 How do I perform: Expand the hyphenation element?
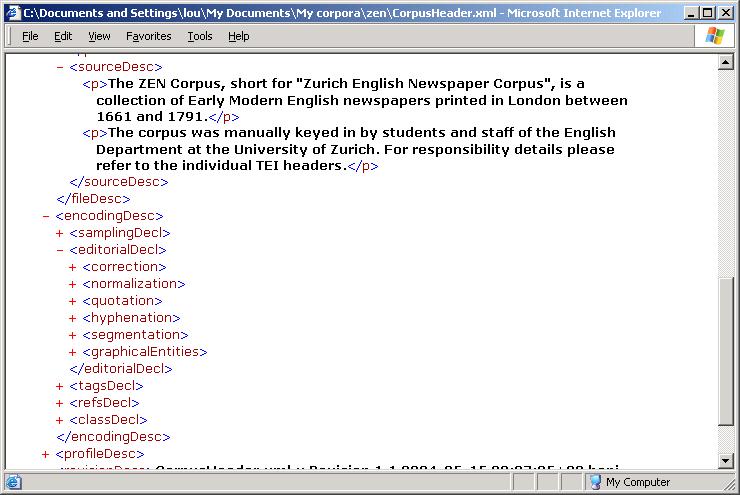pos(73,318)
